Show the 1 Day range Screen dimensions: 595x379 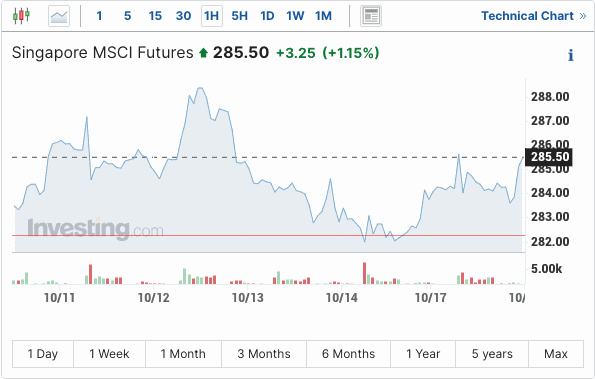coord(43,354)
